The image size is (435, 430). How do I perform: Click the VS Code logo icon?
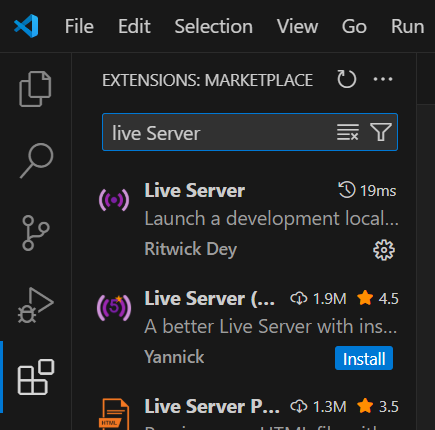point(26,26)
